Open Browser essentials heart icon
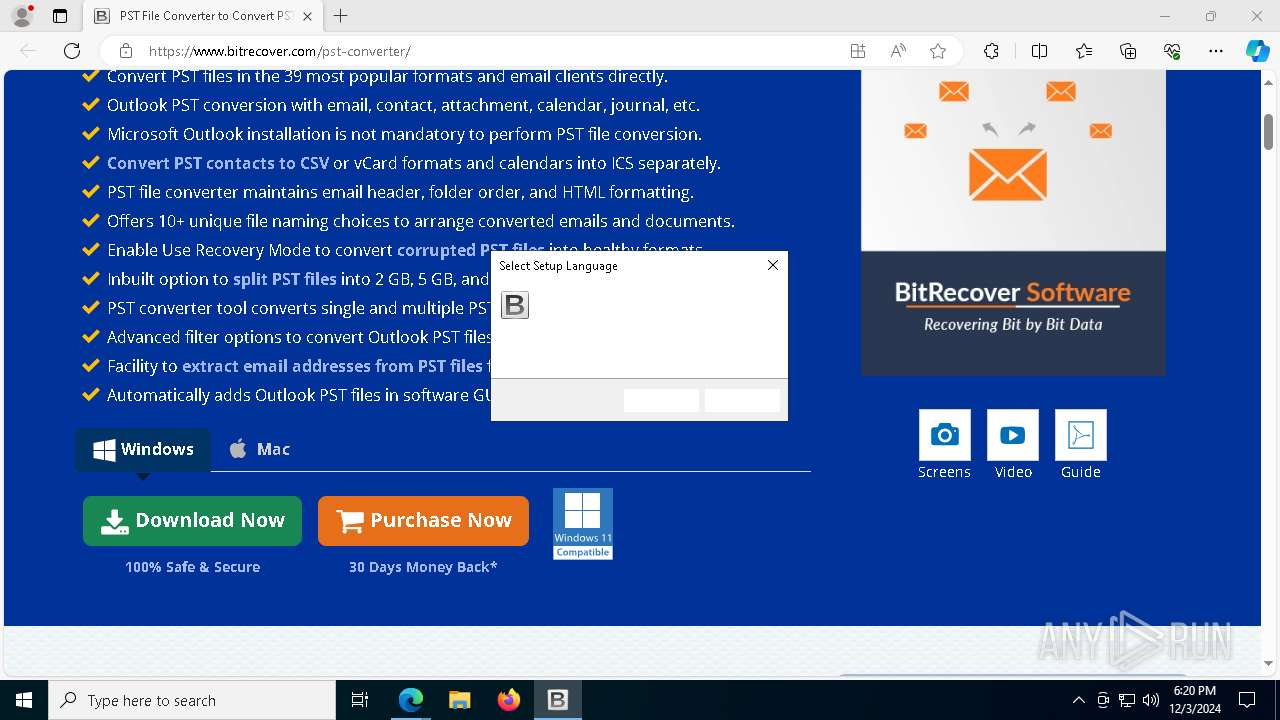The width and height of the screenshot is (1280, 720). [x=1172, y=51]
